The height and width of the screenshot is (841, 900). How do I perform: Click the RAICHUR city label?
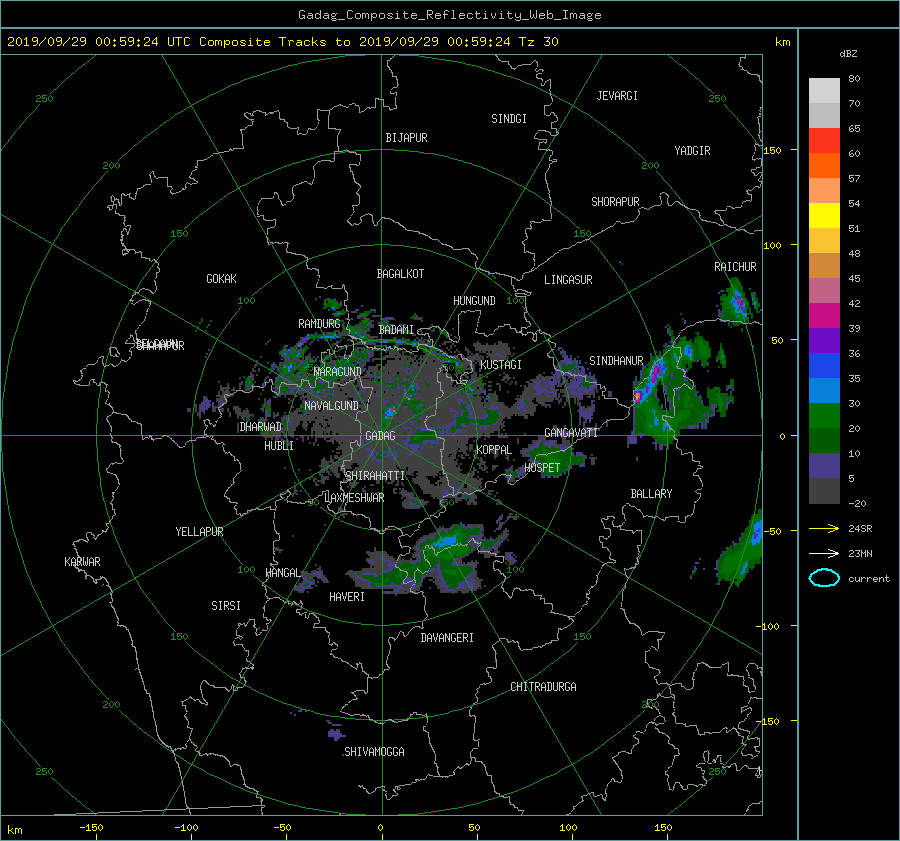735,267
